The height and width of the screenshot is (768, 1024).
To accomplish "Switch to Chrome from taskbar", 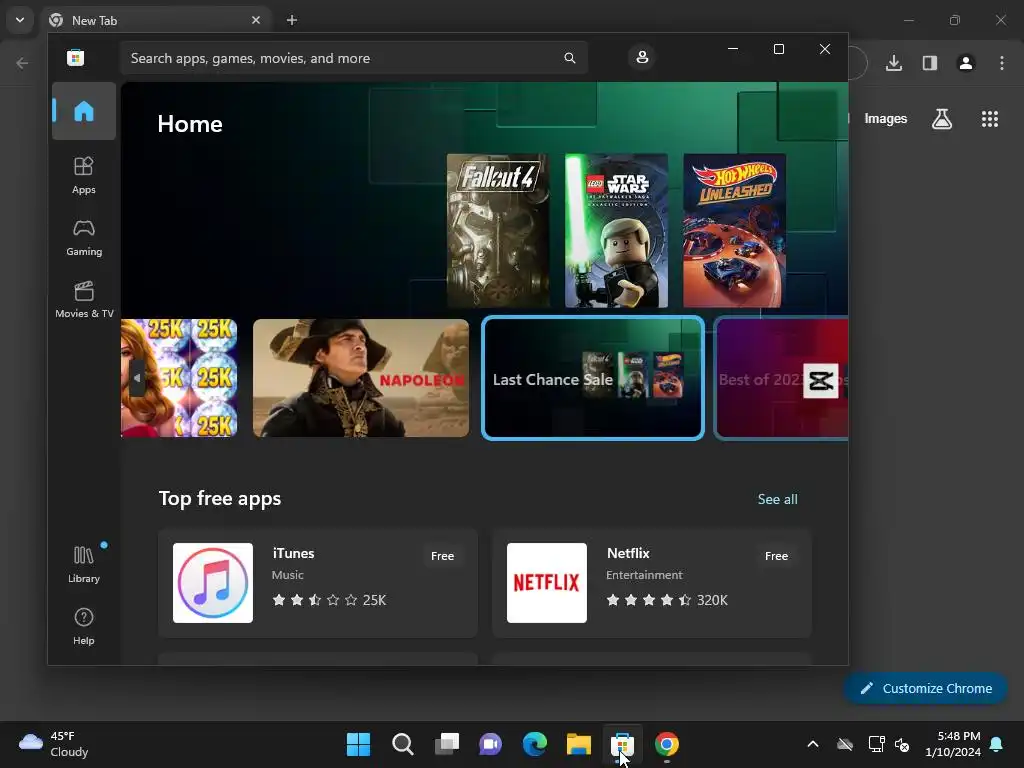I will (x=667, y=744).
